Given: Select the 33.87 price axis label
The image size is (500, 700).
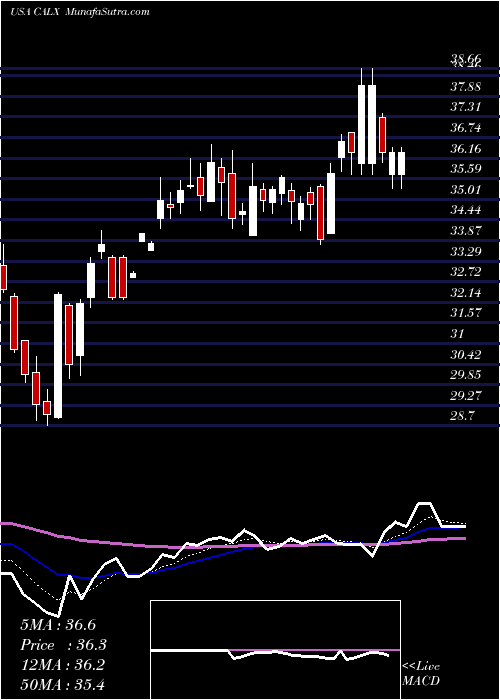Looking at the screenshot, I should (x=466, y=231).
